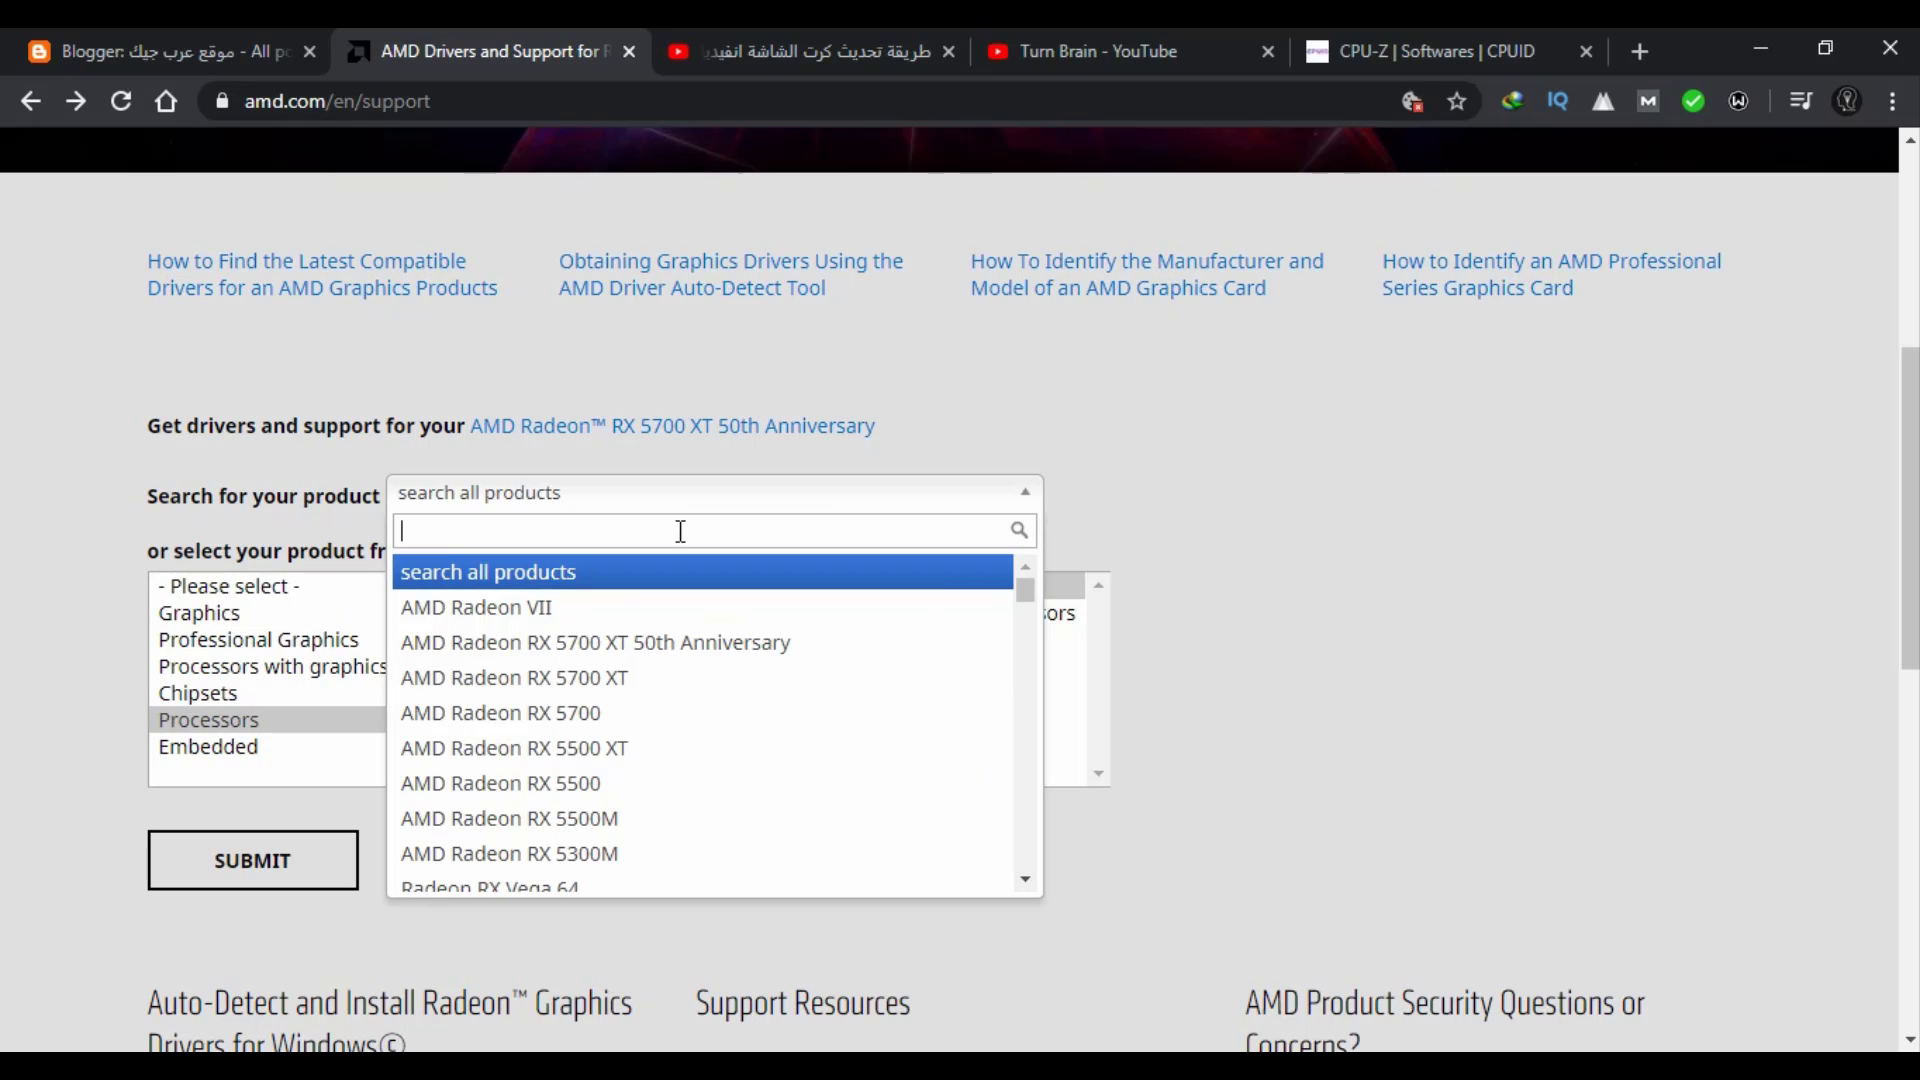Click the page vertical scrollbar thumb
Screen dimensions: 1920x1080
point(1910,508)
